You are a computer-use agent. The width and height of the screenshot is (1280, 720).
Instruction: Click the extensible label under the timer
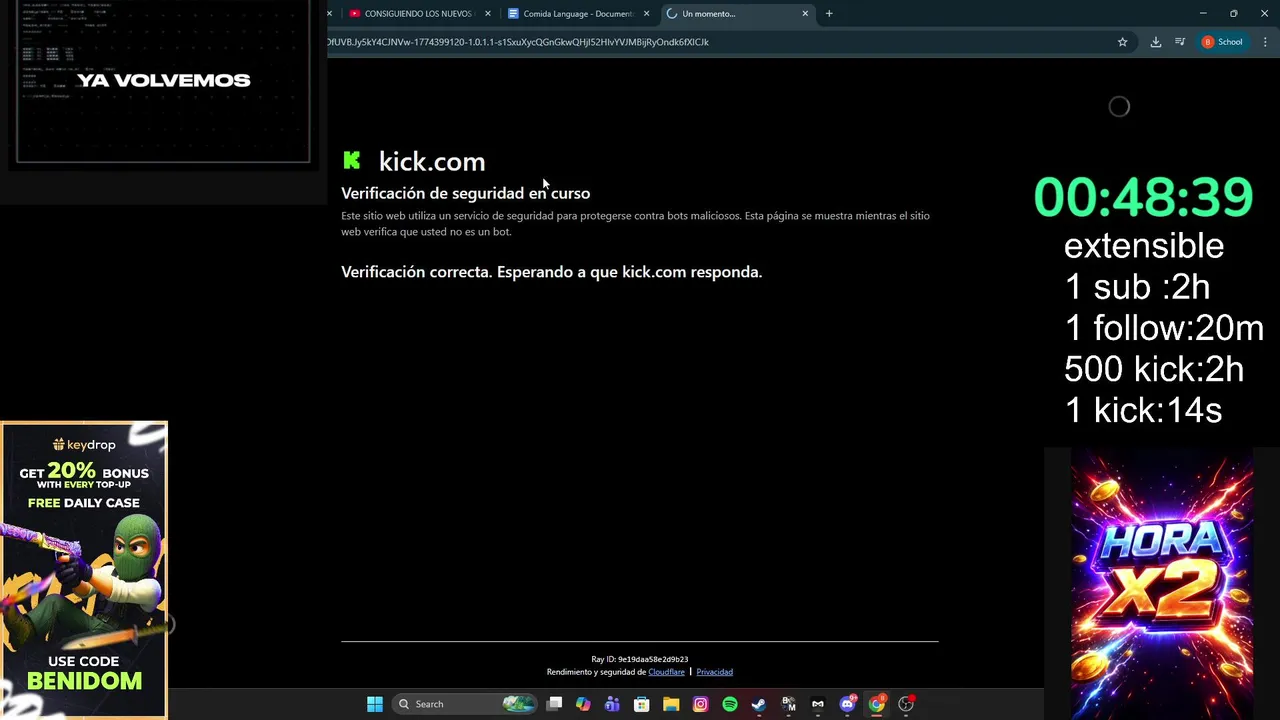1144,246
